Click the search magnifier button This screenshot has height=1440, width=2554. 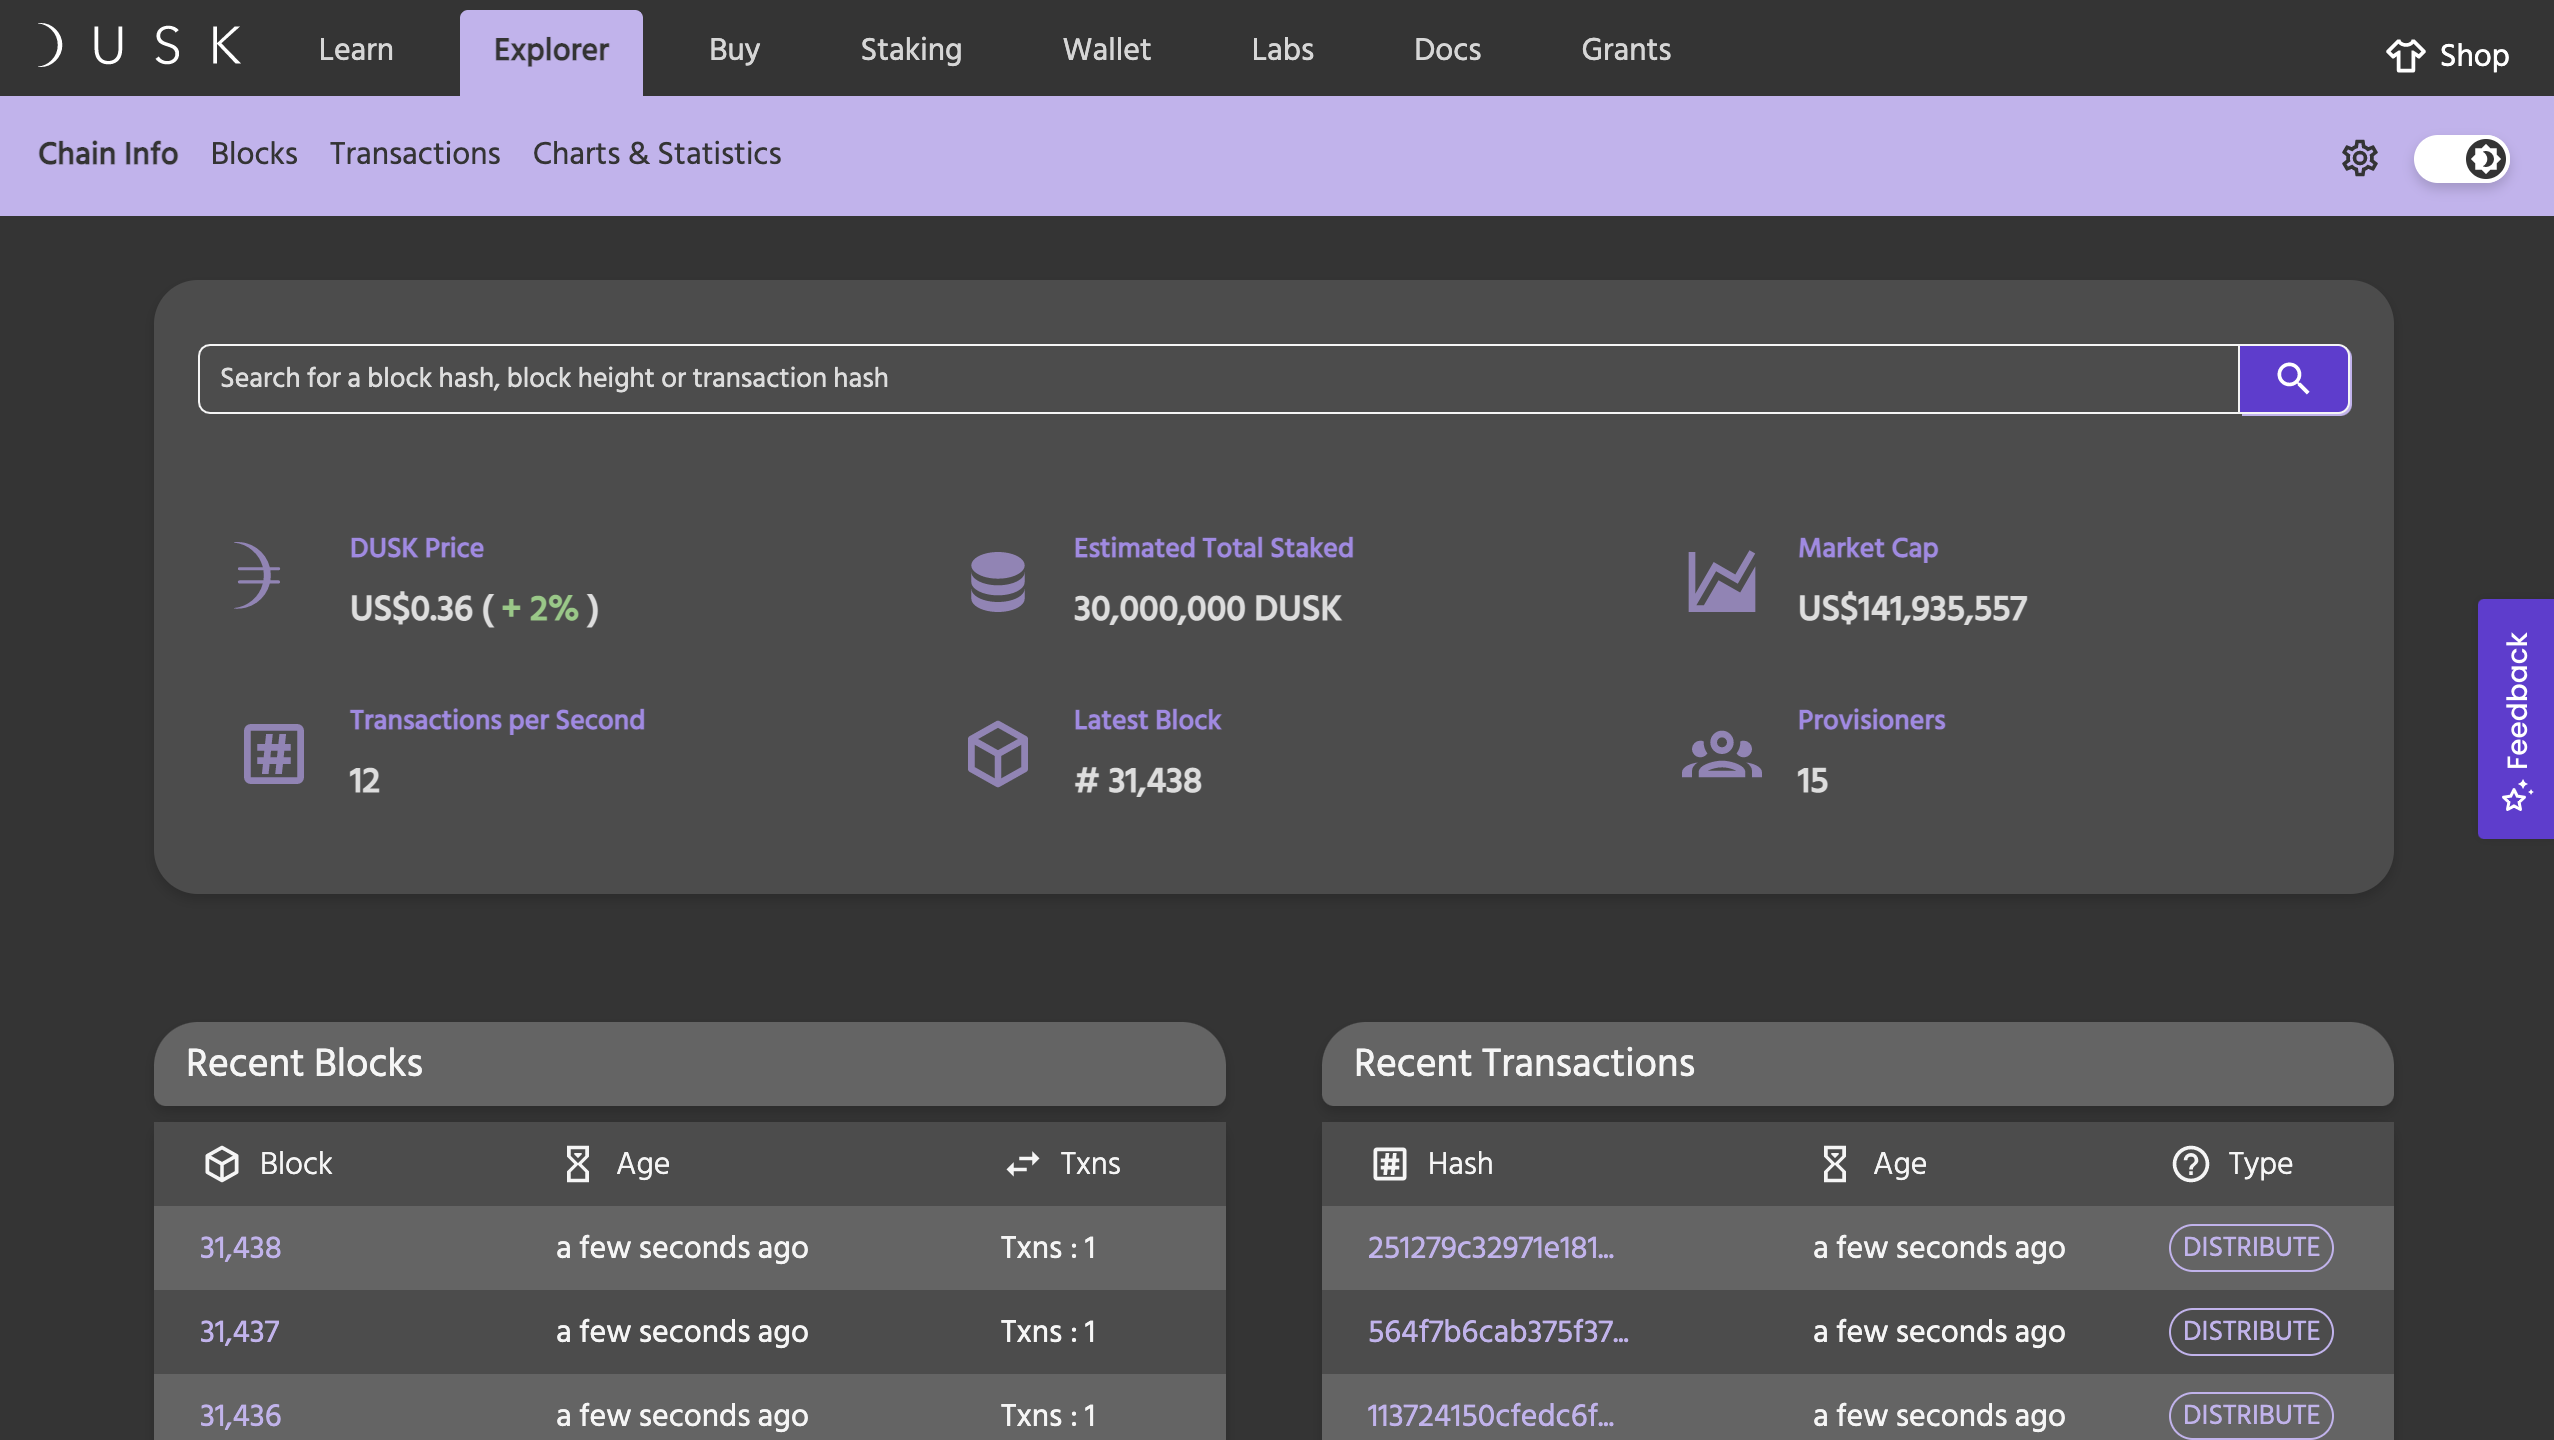(x=2293, y=379)
